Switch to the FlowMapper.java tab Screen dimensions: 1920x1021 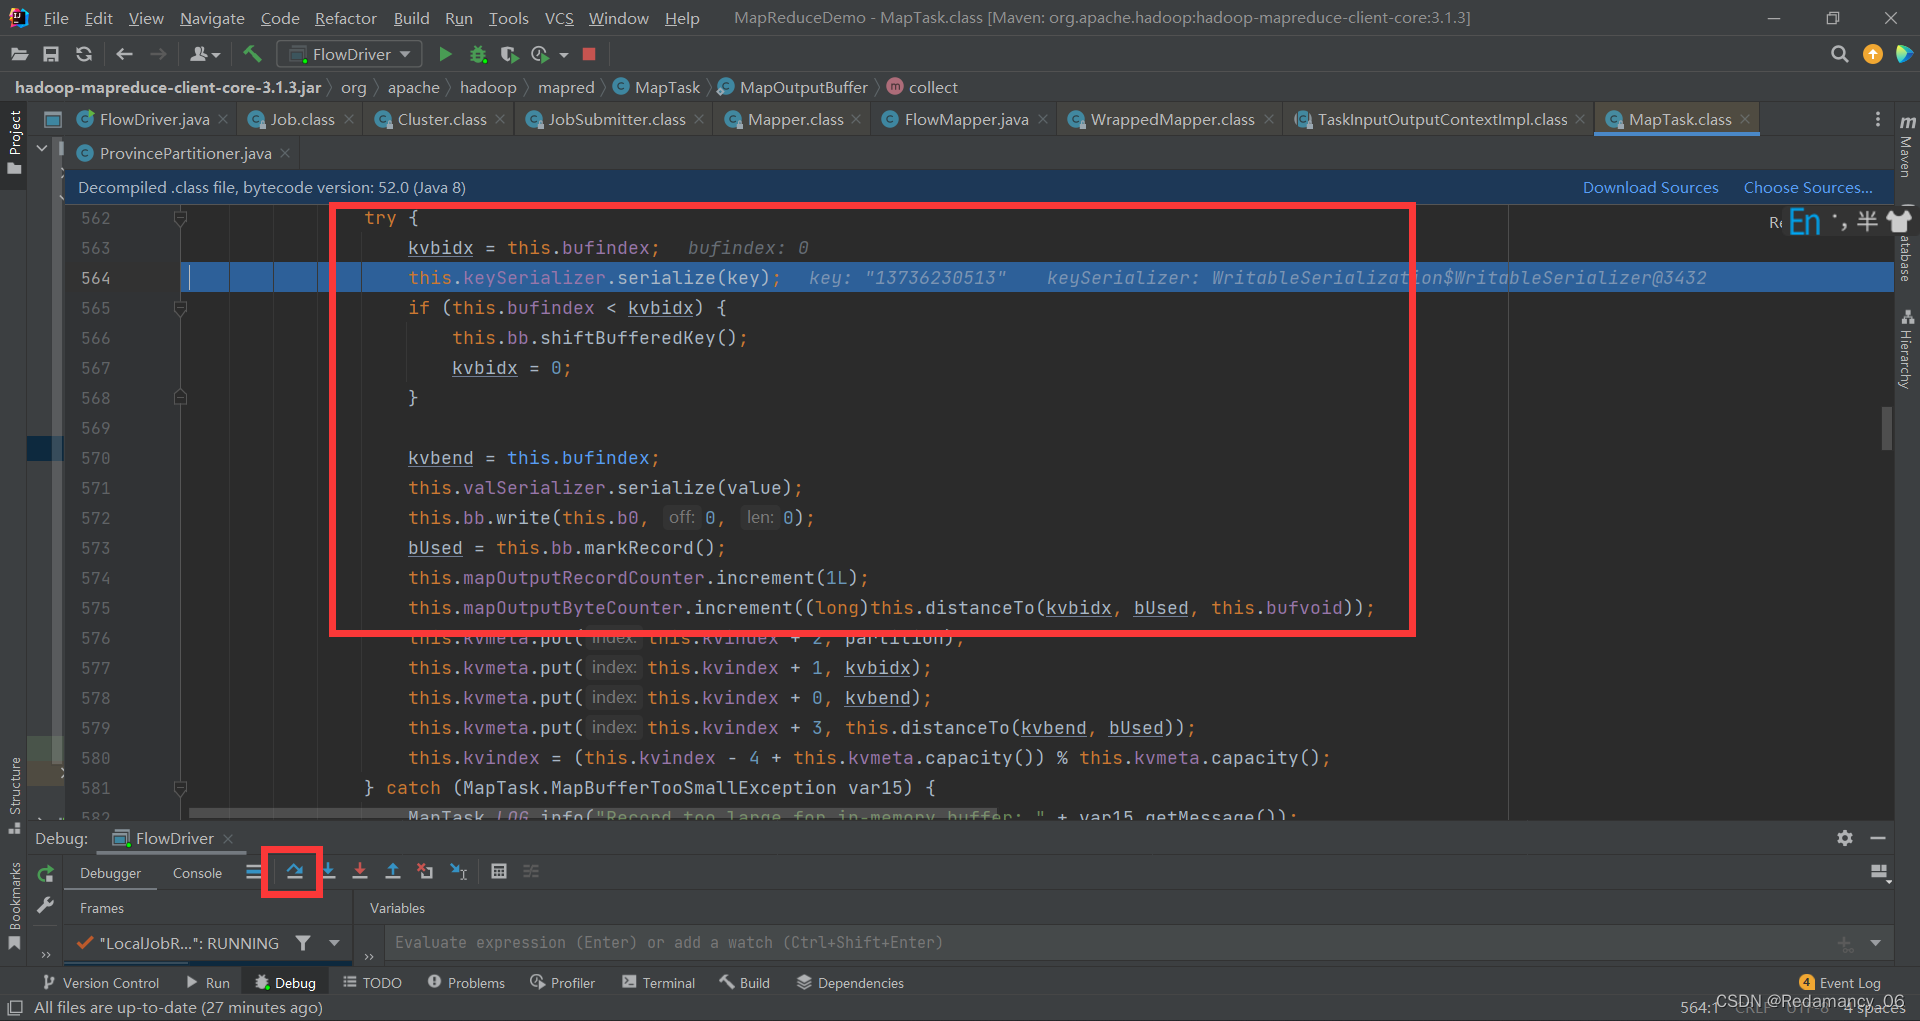click(965, 119)
